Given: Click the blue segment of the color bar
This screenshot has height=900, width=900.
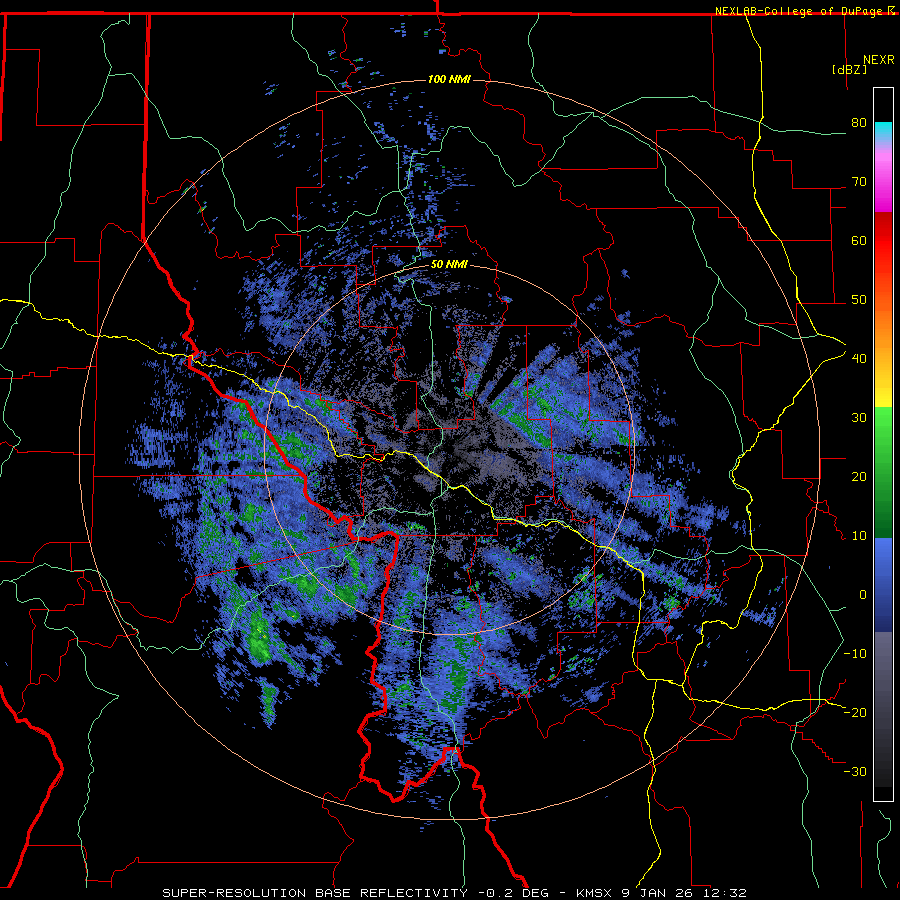Looking at the screenshot, I should pyautogui.click(x=883, y=585).
